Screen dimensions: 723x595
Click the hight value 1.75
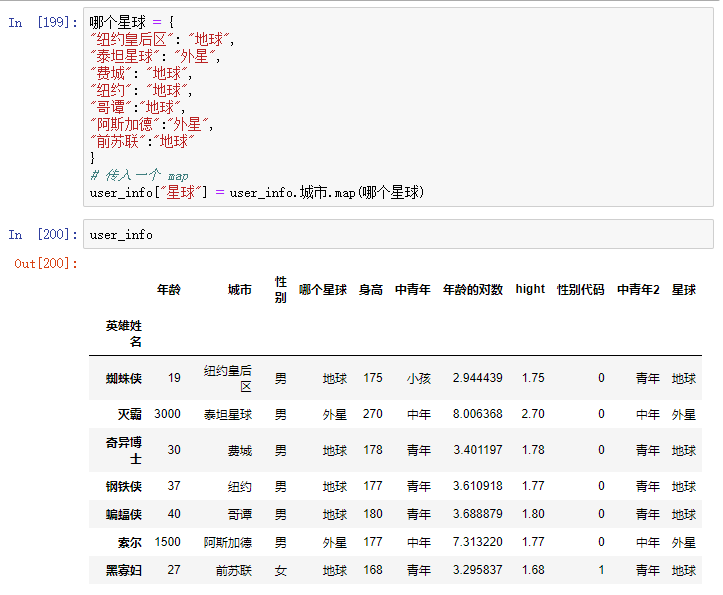533,378
